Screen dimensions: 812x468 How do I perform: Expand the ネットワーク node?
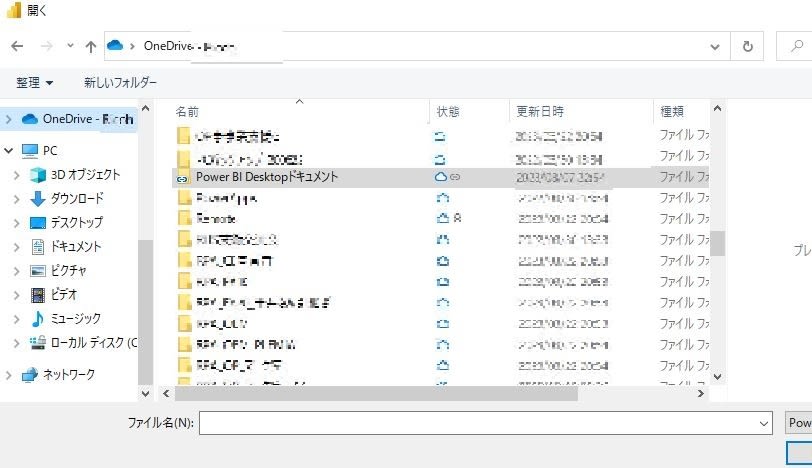[x=9, y=375]
